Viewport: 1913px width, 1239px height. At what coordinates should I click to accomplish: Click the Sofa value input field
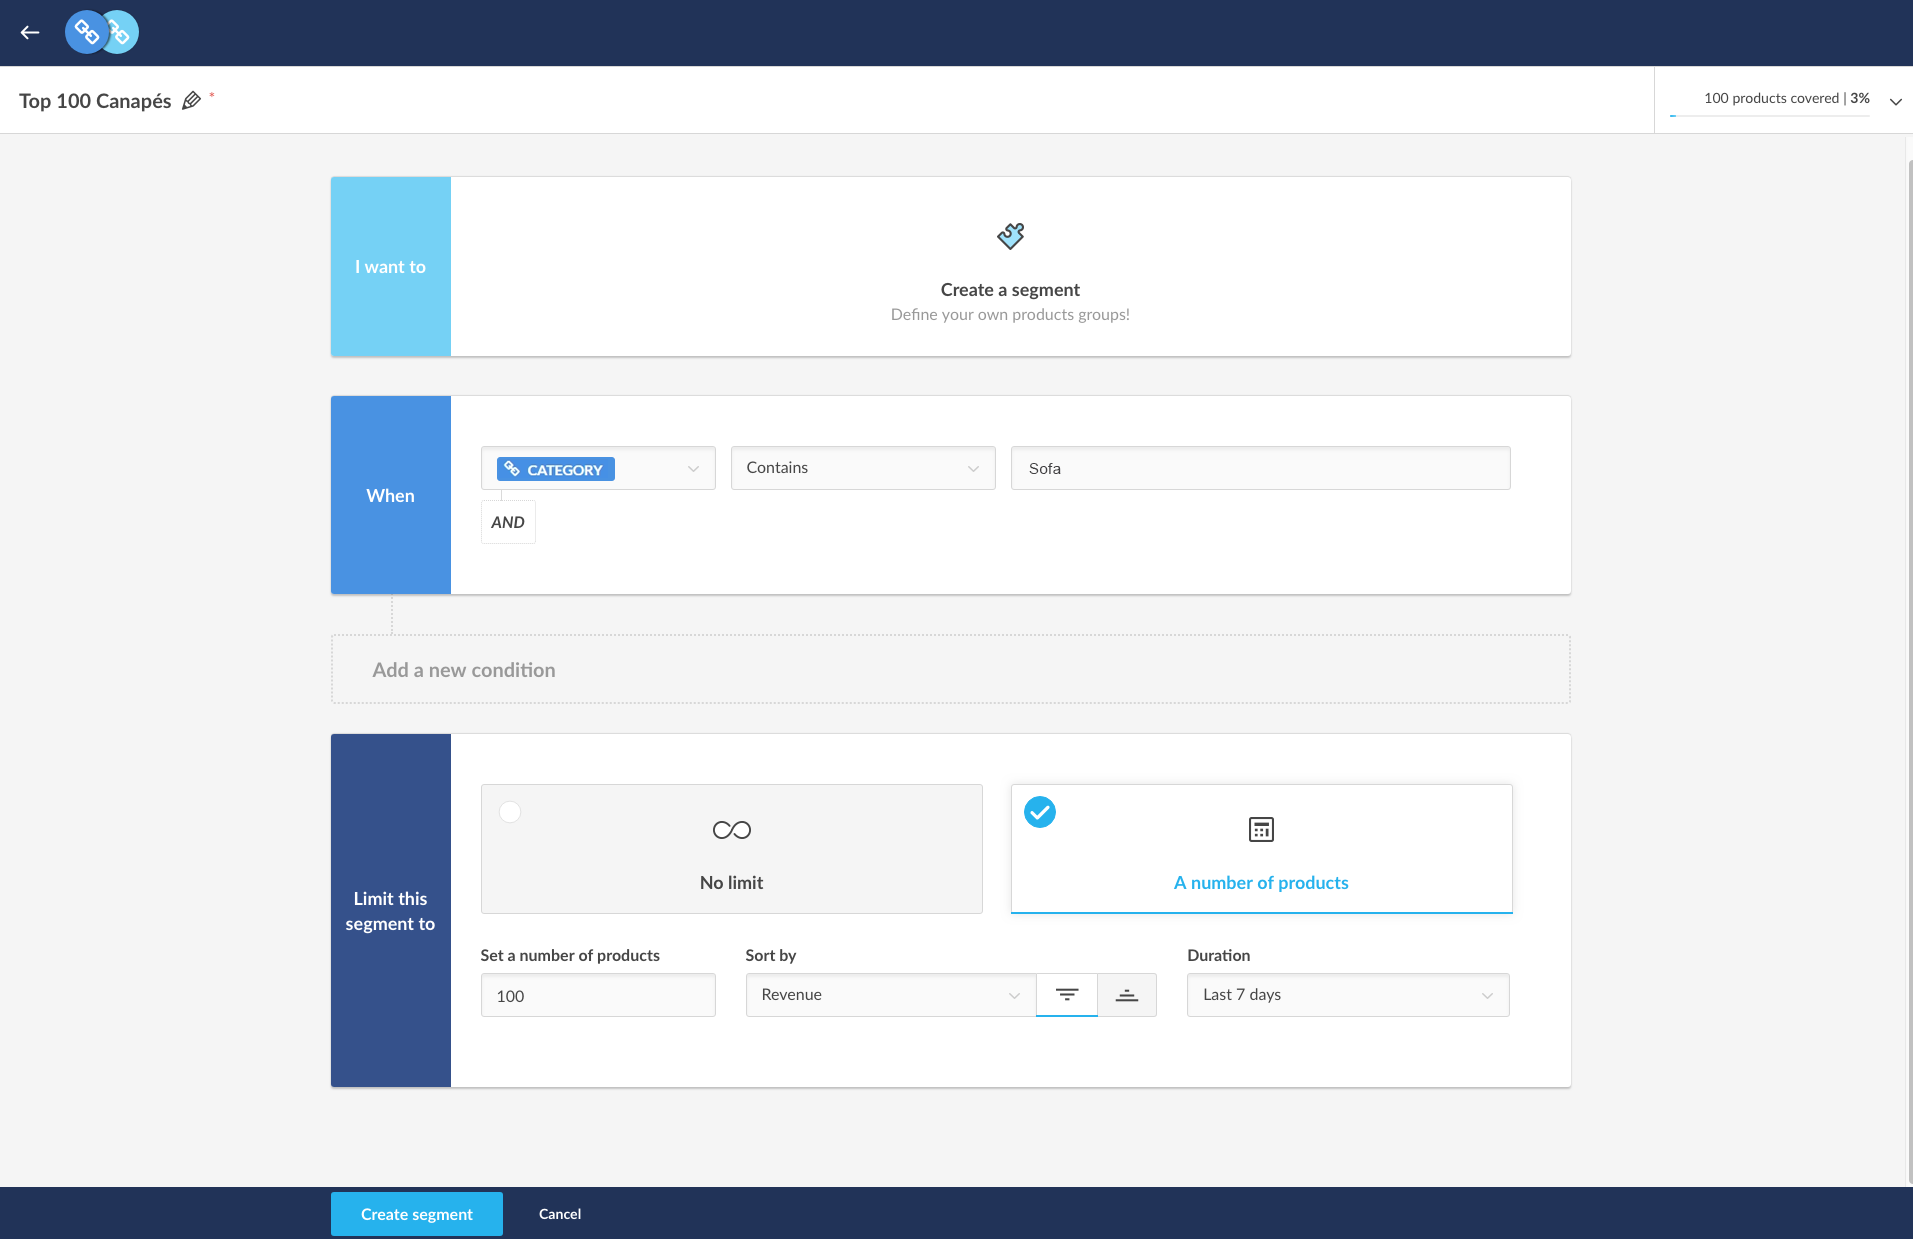[x=1260, y=468]
